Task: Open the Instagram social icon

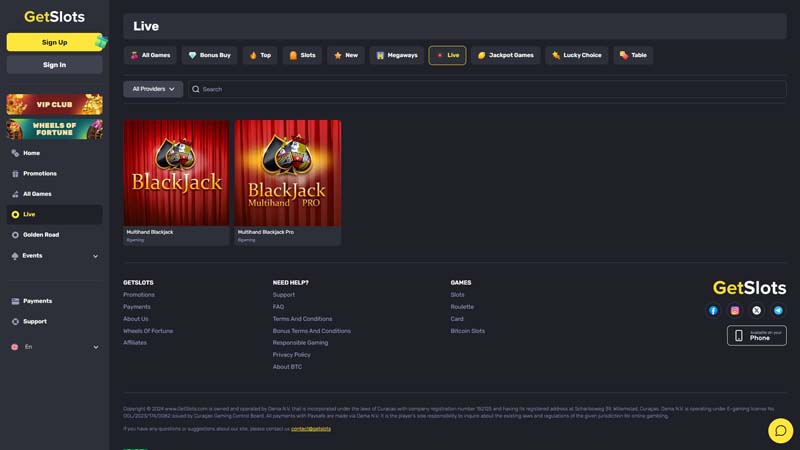Action: click(x=735, y=310)
